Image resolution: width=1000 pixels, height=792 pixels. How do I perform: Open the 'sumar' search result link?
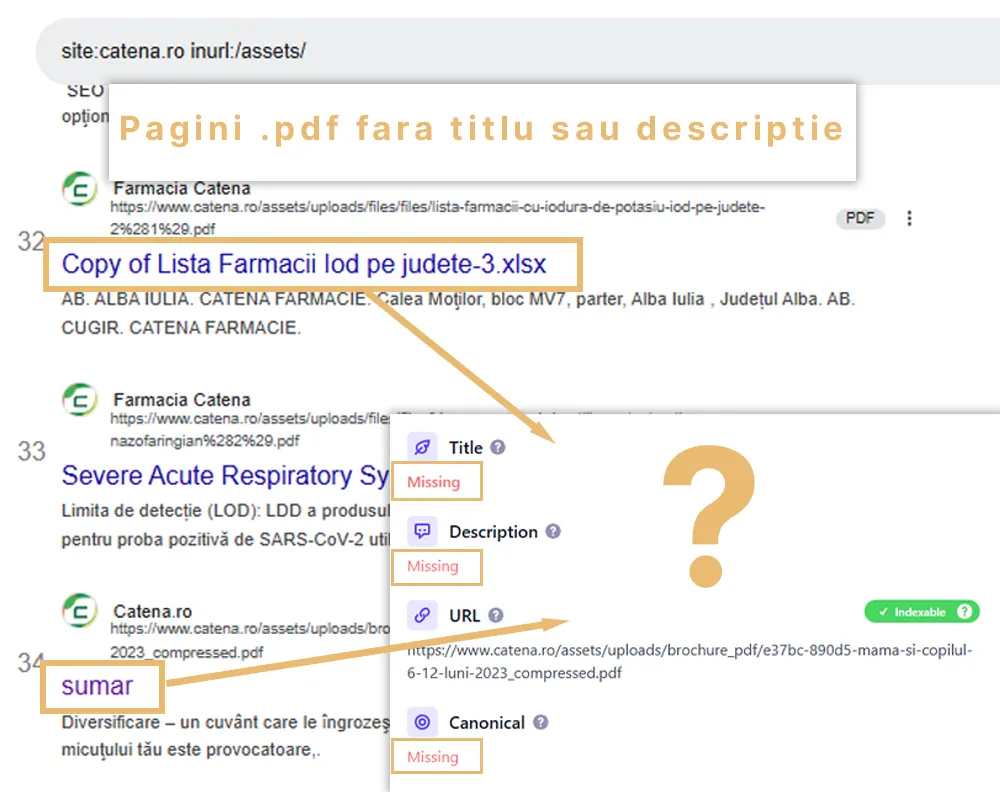pos(97,686)
